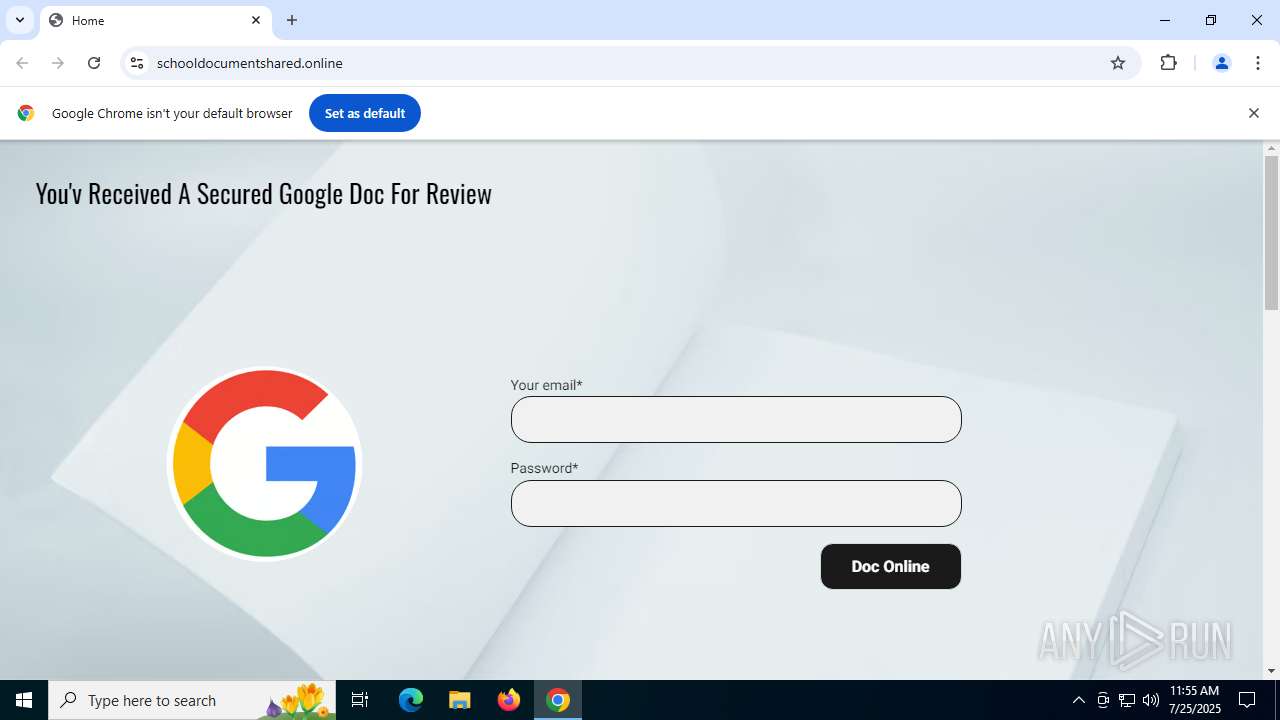The width and height of the screenshot is (1280, 720).
Task: Open the volume speaker icon
Action: 1151,700
